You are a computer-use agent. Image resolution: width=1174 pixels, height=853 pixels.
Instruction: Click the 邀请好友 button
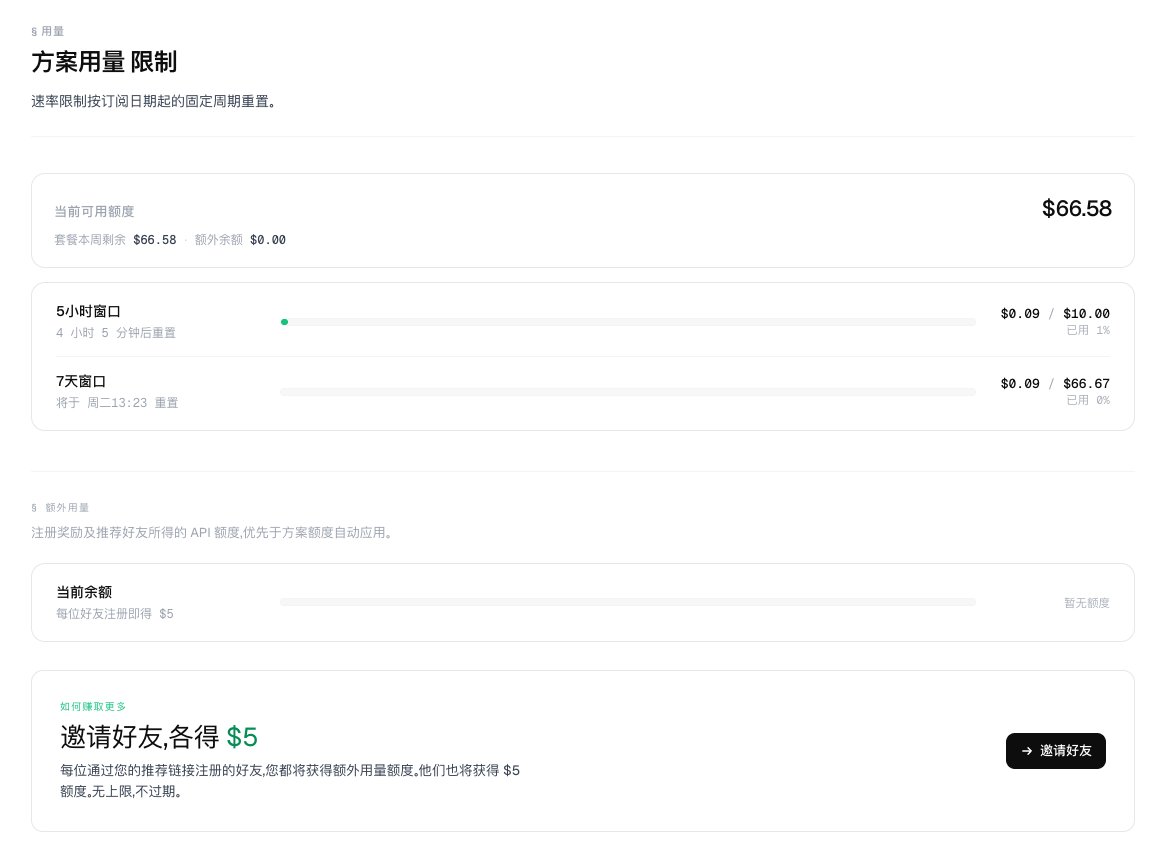click(1055, 750)
